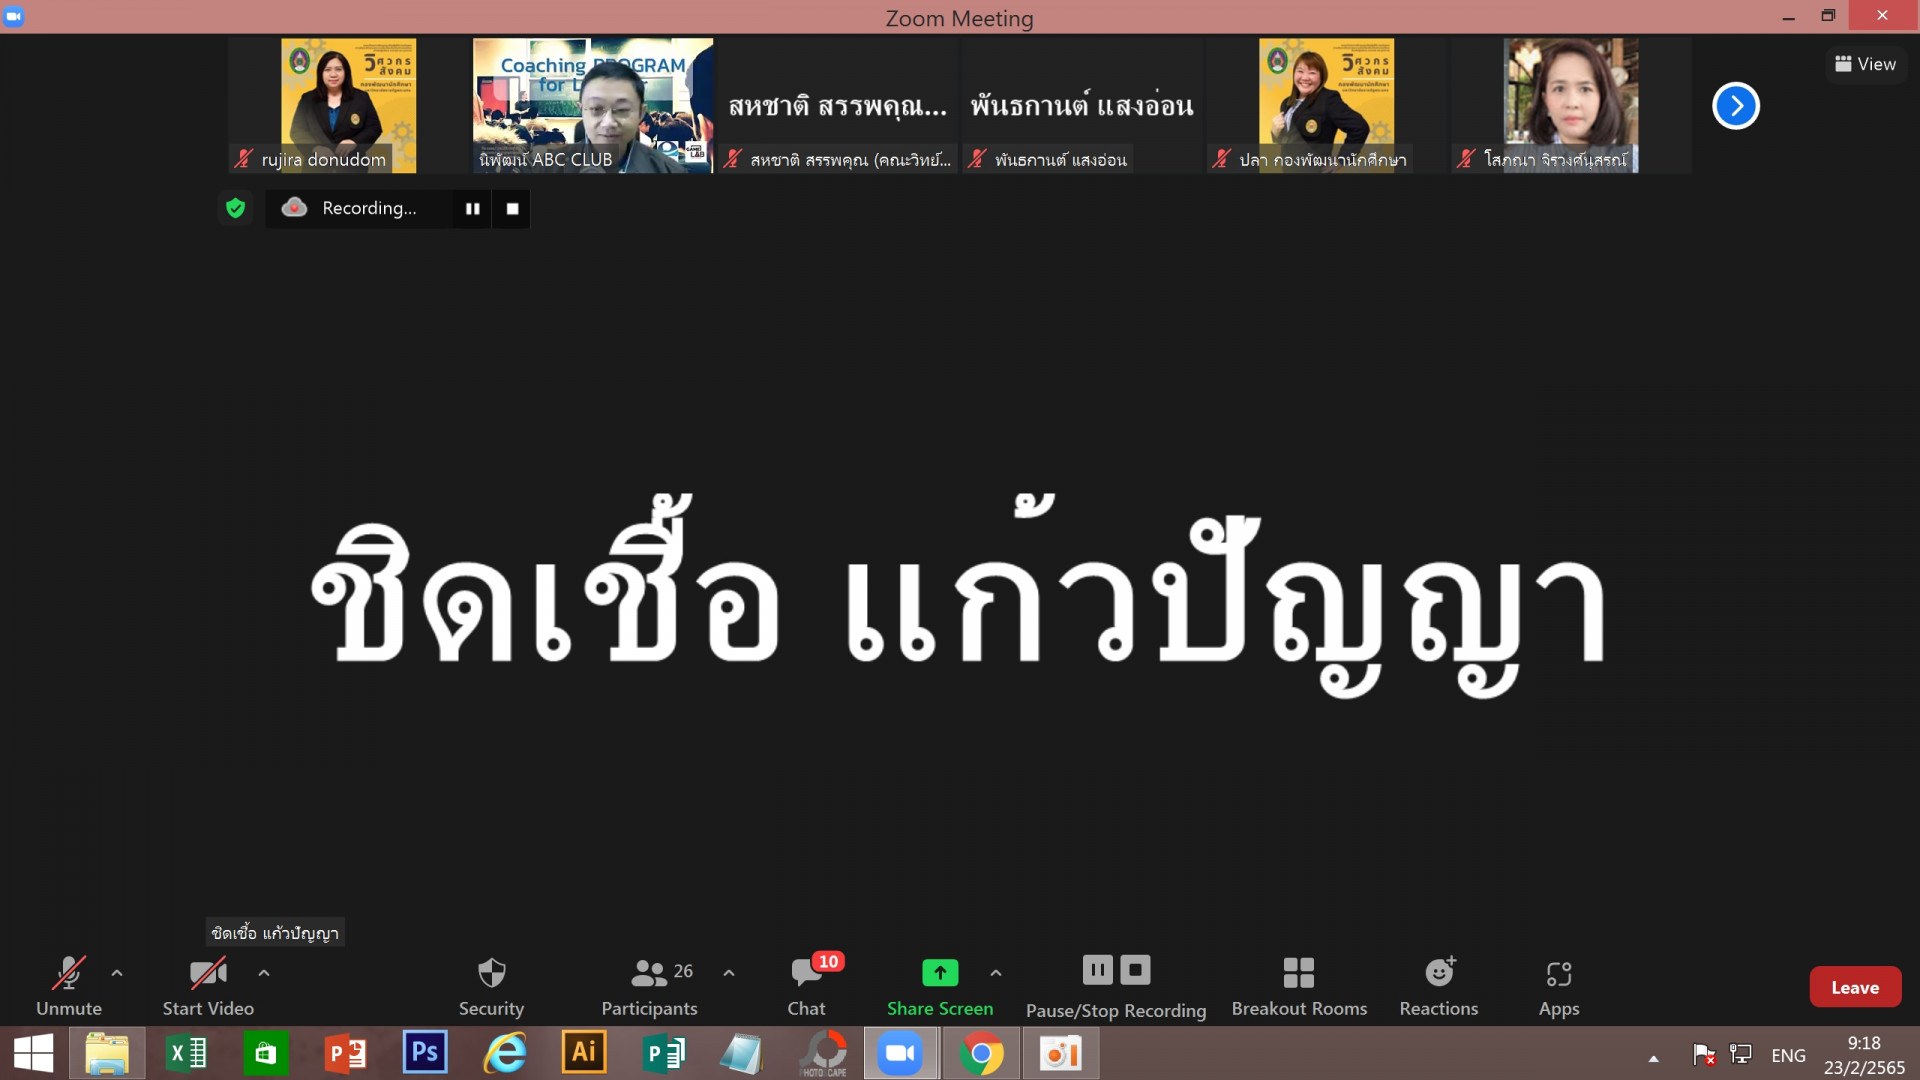1920x1080 pixels.
Task: Show hidden system tray icons
Action: 1654,1057
